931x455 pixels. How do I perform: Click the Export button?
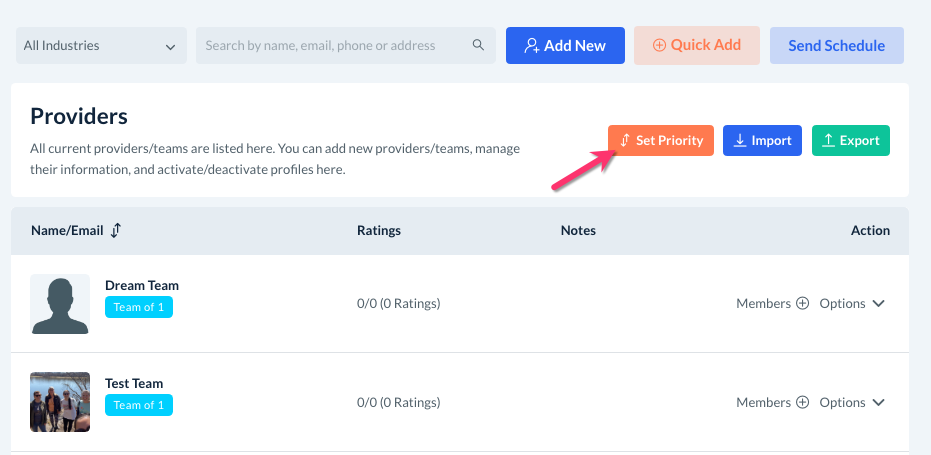pos(850,141)
